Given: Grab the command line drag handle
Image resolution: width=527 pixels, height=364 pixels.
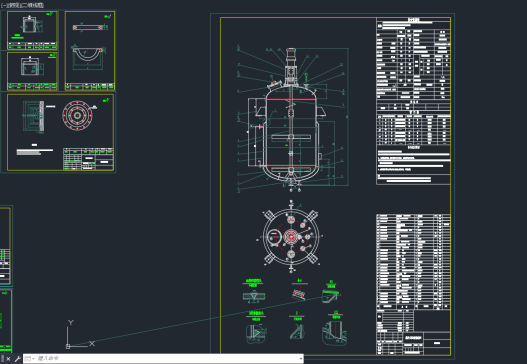Looking at the screenshot, I should tap(2, 359).
